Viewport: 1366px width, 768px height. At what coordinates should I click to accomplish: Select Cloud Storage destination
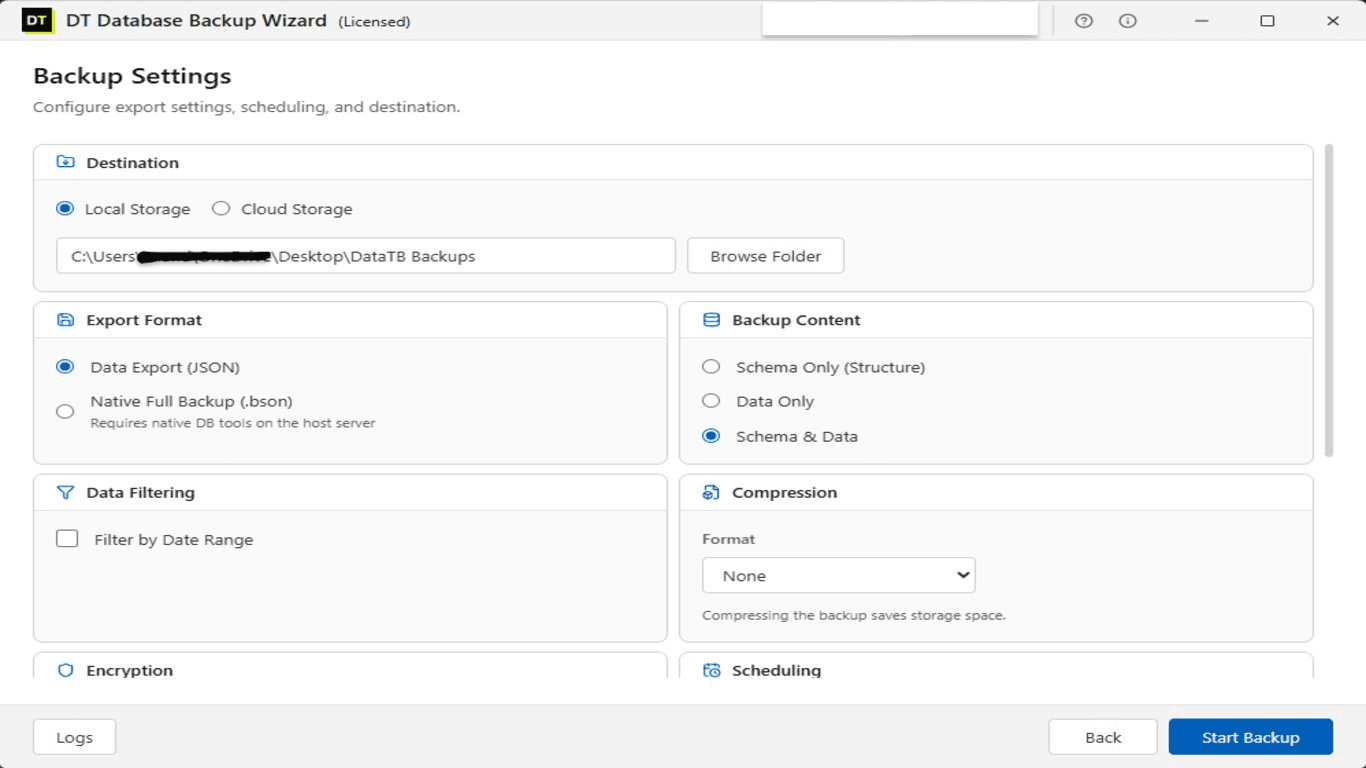[x=221, y=209]
